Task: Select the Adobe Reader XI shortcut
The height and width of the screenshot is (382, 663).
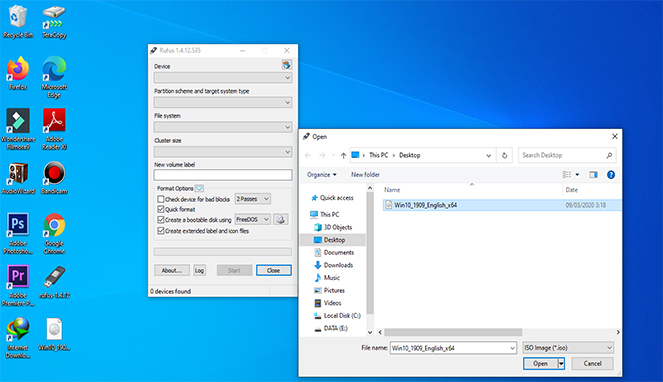Action: pos(54,129)
